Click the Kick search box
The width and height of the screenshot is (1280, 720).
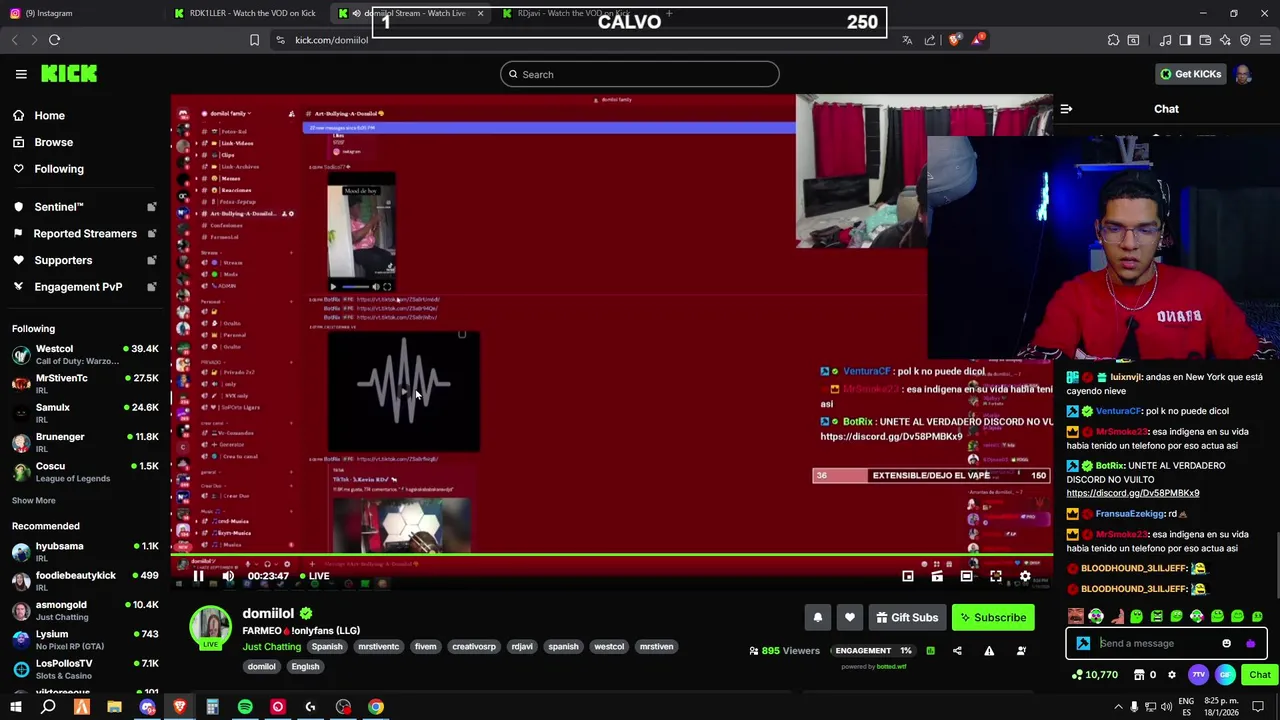tap(640, 74)
